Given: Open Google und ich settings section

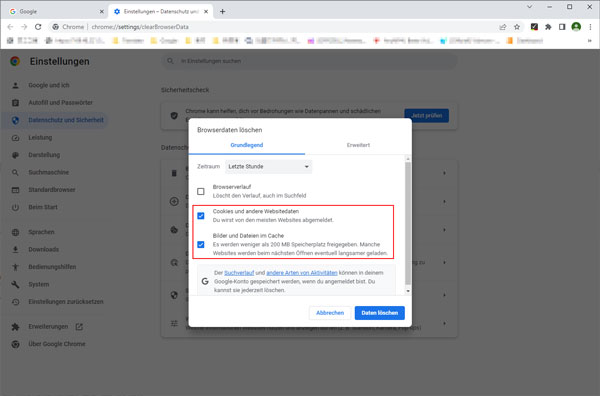Looking at the screenshot, I should pyautogui.click(x=49, y=85).
